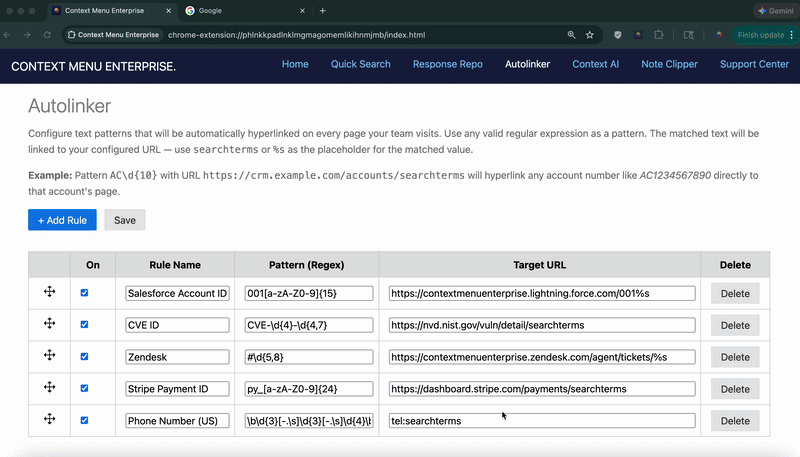Edit the dashboard.stripe.com target URL field
This screenshot has width=800, height=457.
click(x=542, y=389)
